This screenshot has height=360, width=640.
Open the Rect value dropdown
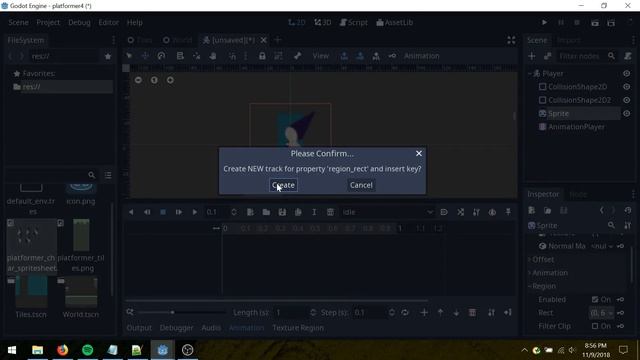(x=602, y=313)
